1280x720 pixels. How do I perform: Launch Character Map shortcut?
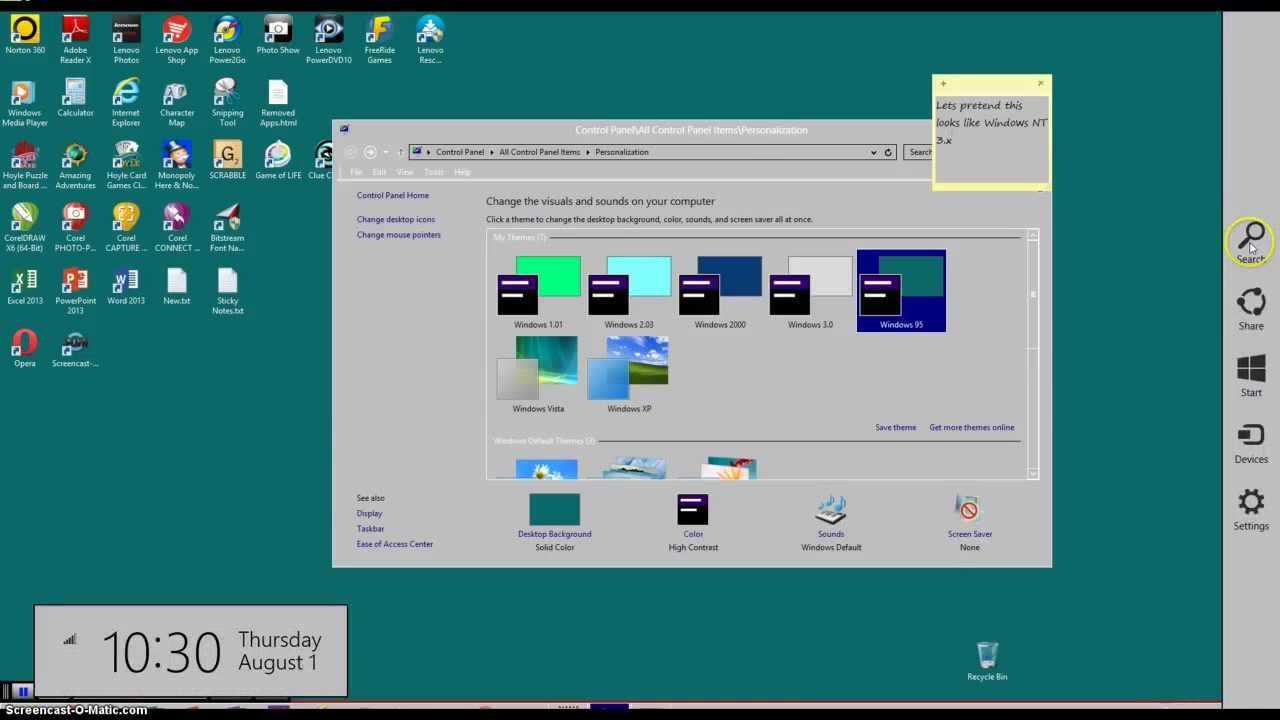tap(176, 103)
